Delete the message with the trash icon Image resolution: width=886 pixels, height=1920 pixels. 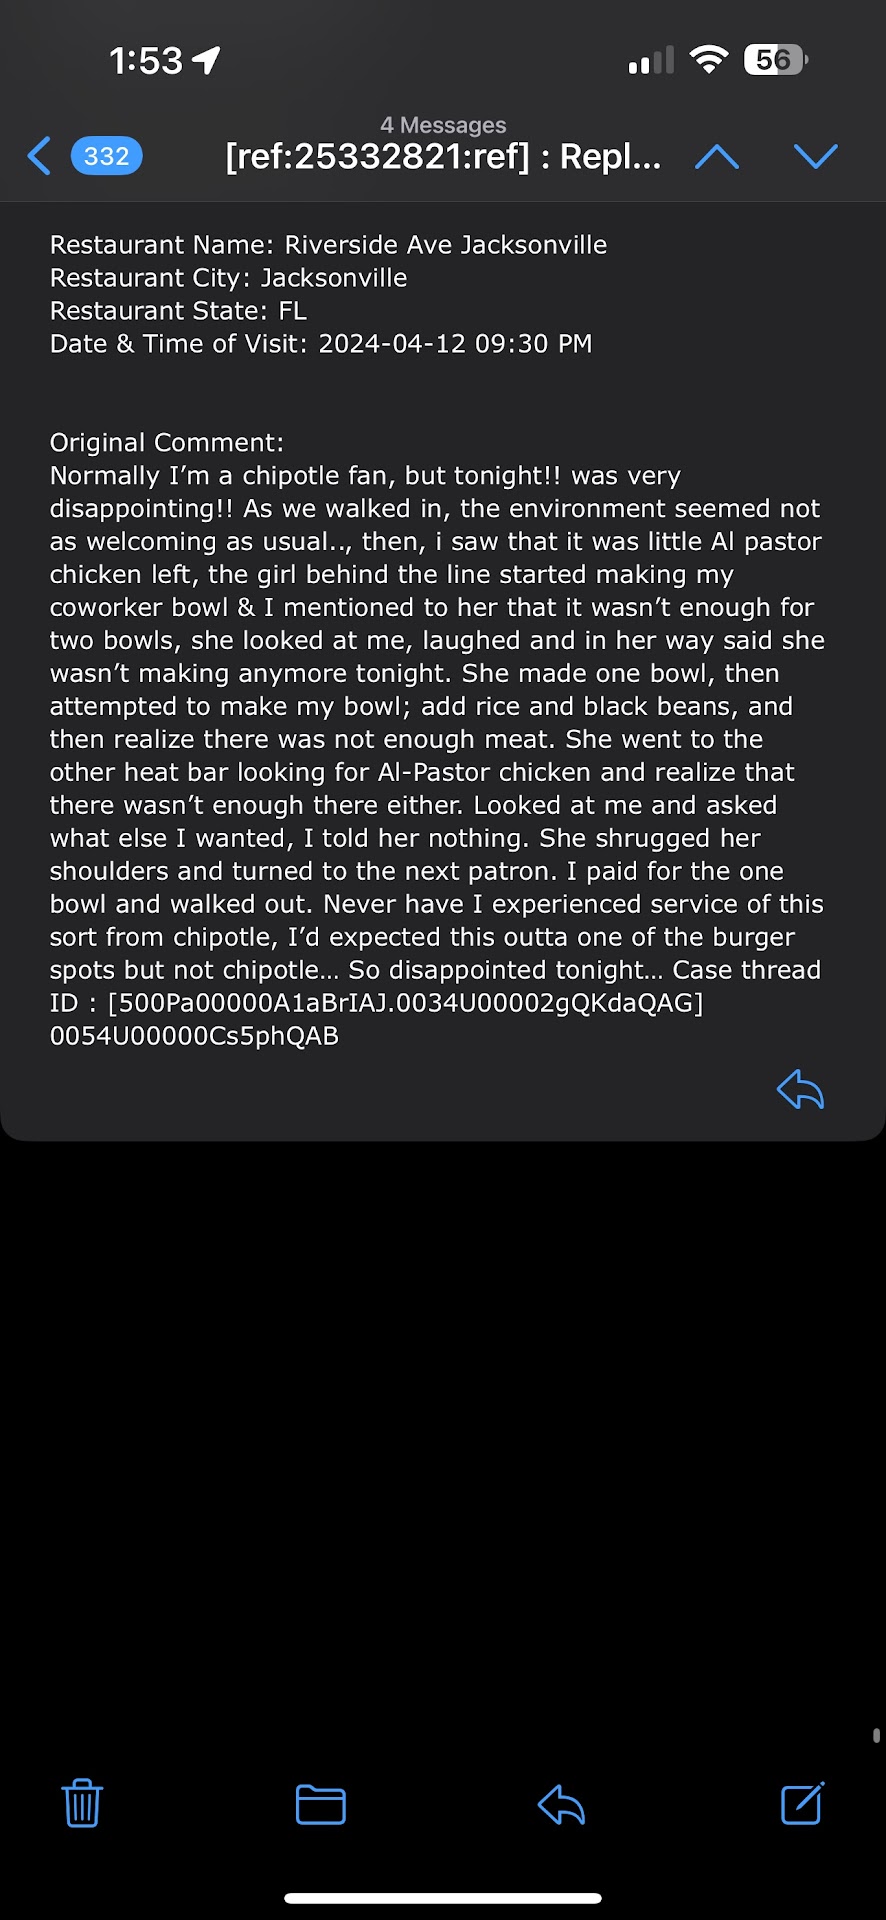click(x=82, y=1803)
